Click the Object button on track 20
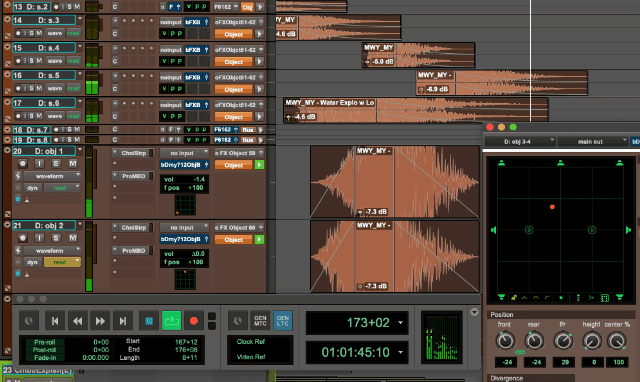Viewport: 640px width, 382px height. 233,165
